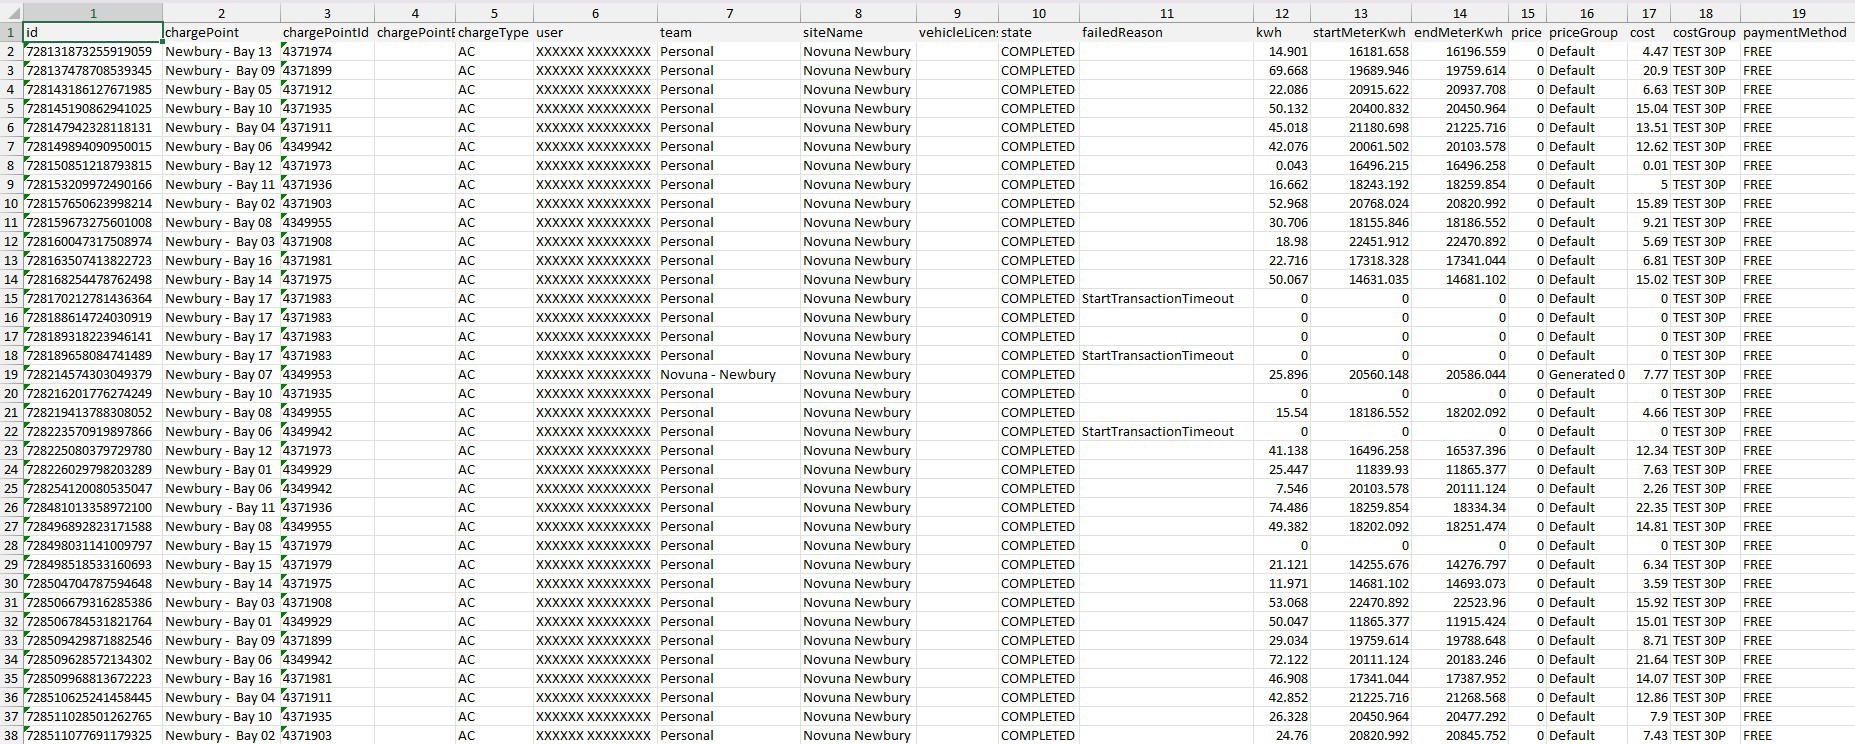Select cost value 22.35 cell
The height and width of the screenshot is (744, 1855).
pyautogui.click(x=1648, y=508)
